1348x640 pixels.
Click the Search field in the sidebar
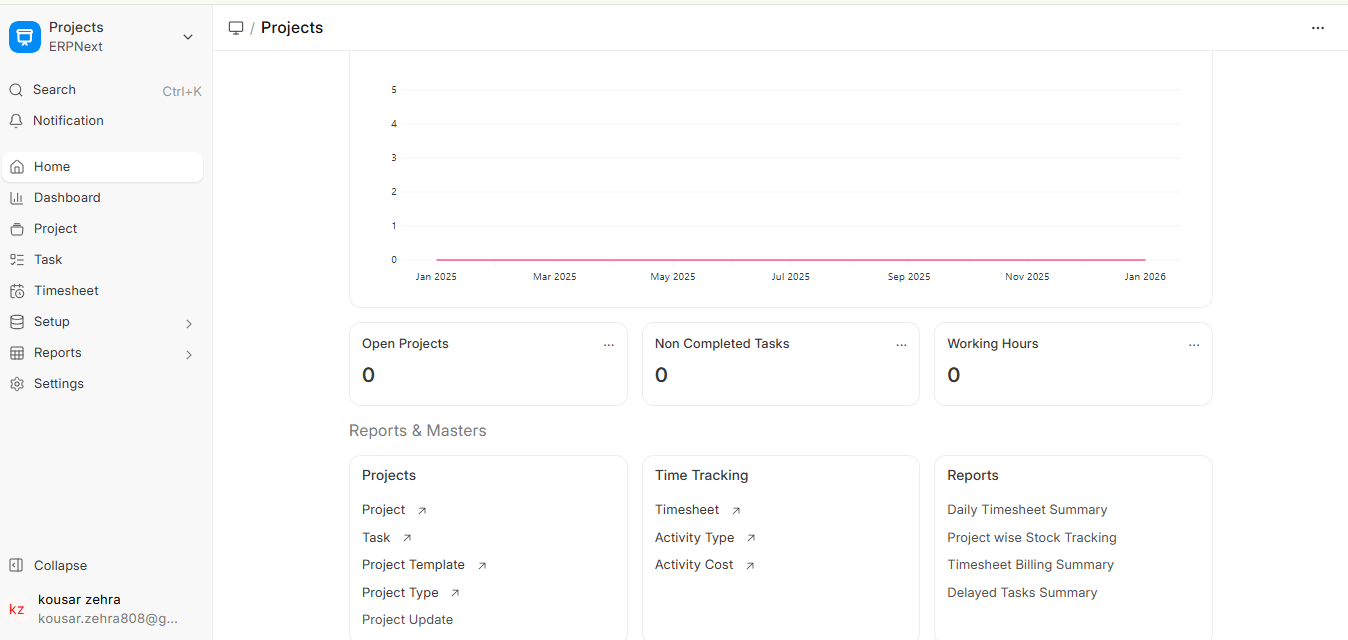(105, 90)
